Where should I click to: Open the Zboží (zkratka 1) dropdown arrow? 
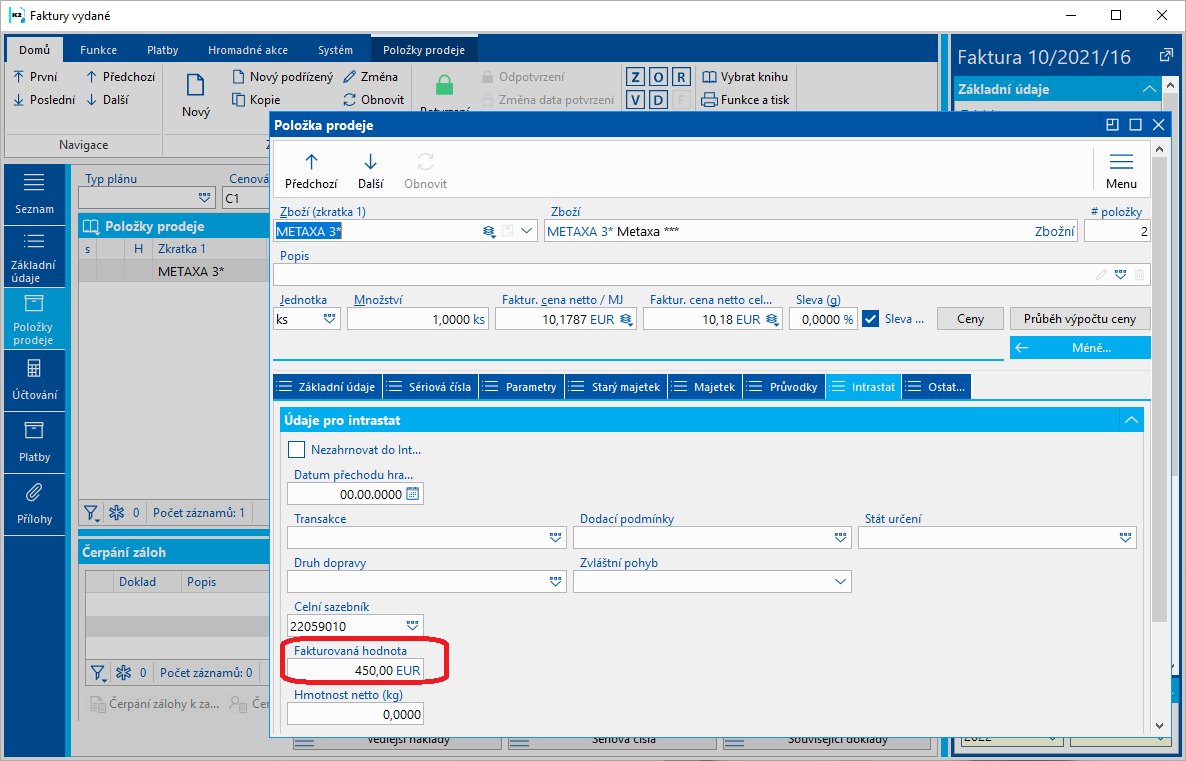(x=527, y=231)
